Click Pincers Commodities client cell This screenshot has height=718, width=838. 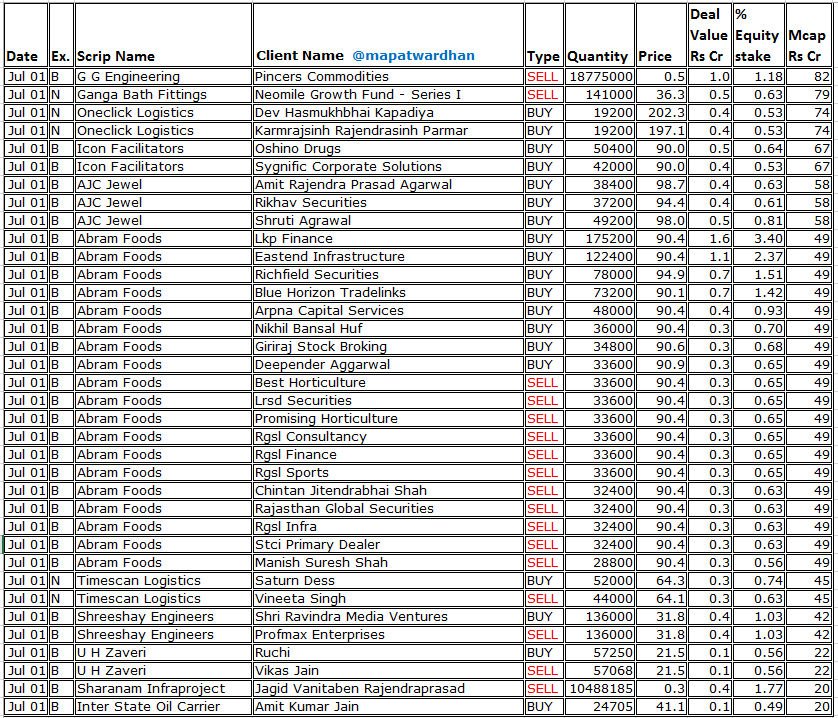tap(389, 76)
